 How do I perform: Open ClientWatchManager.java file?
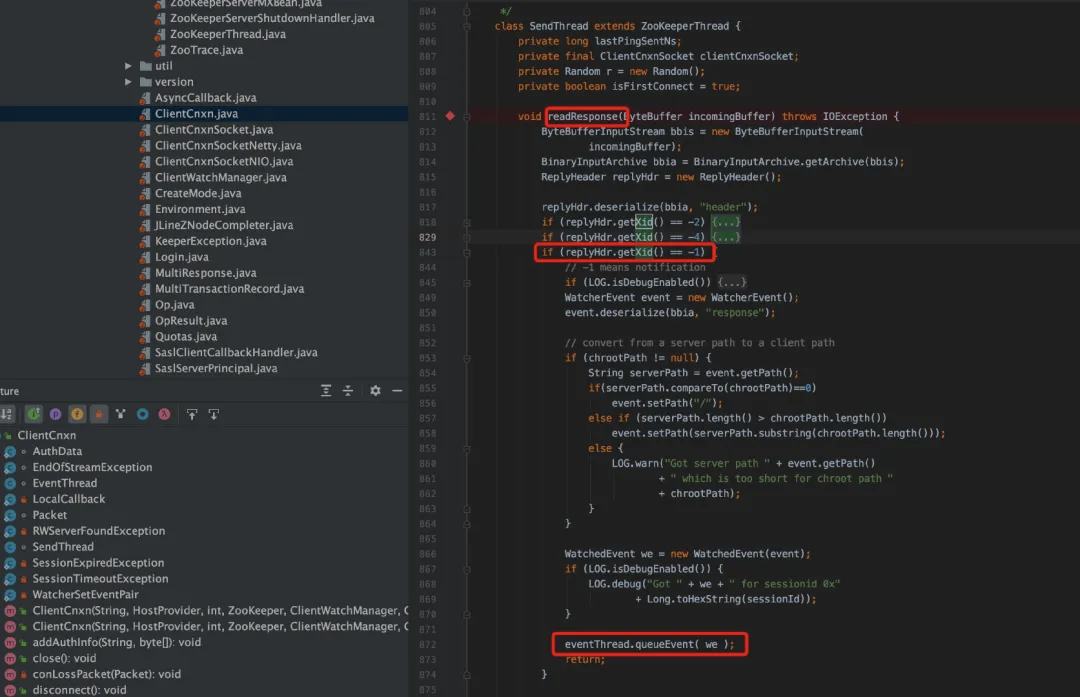coord(220,177)
